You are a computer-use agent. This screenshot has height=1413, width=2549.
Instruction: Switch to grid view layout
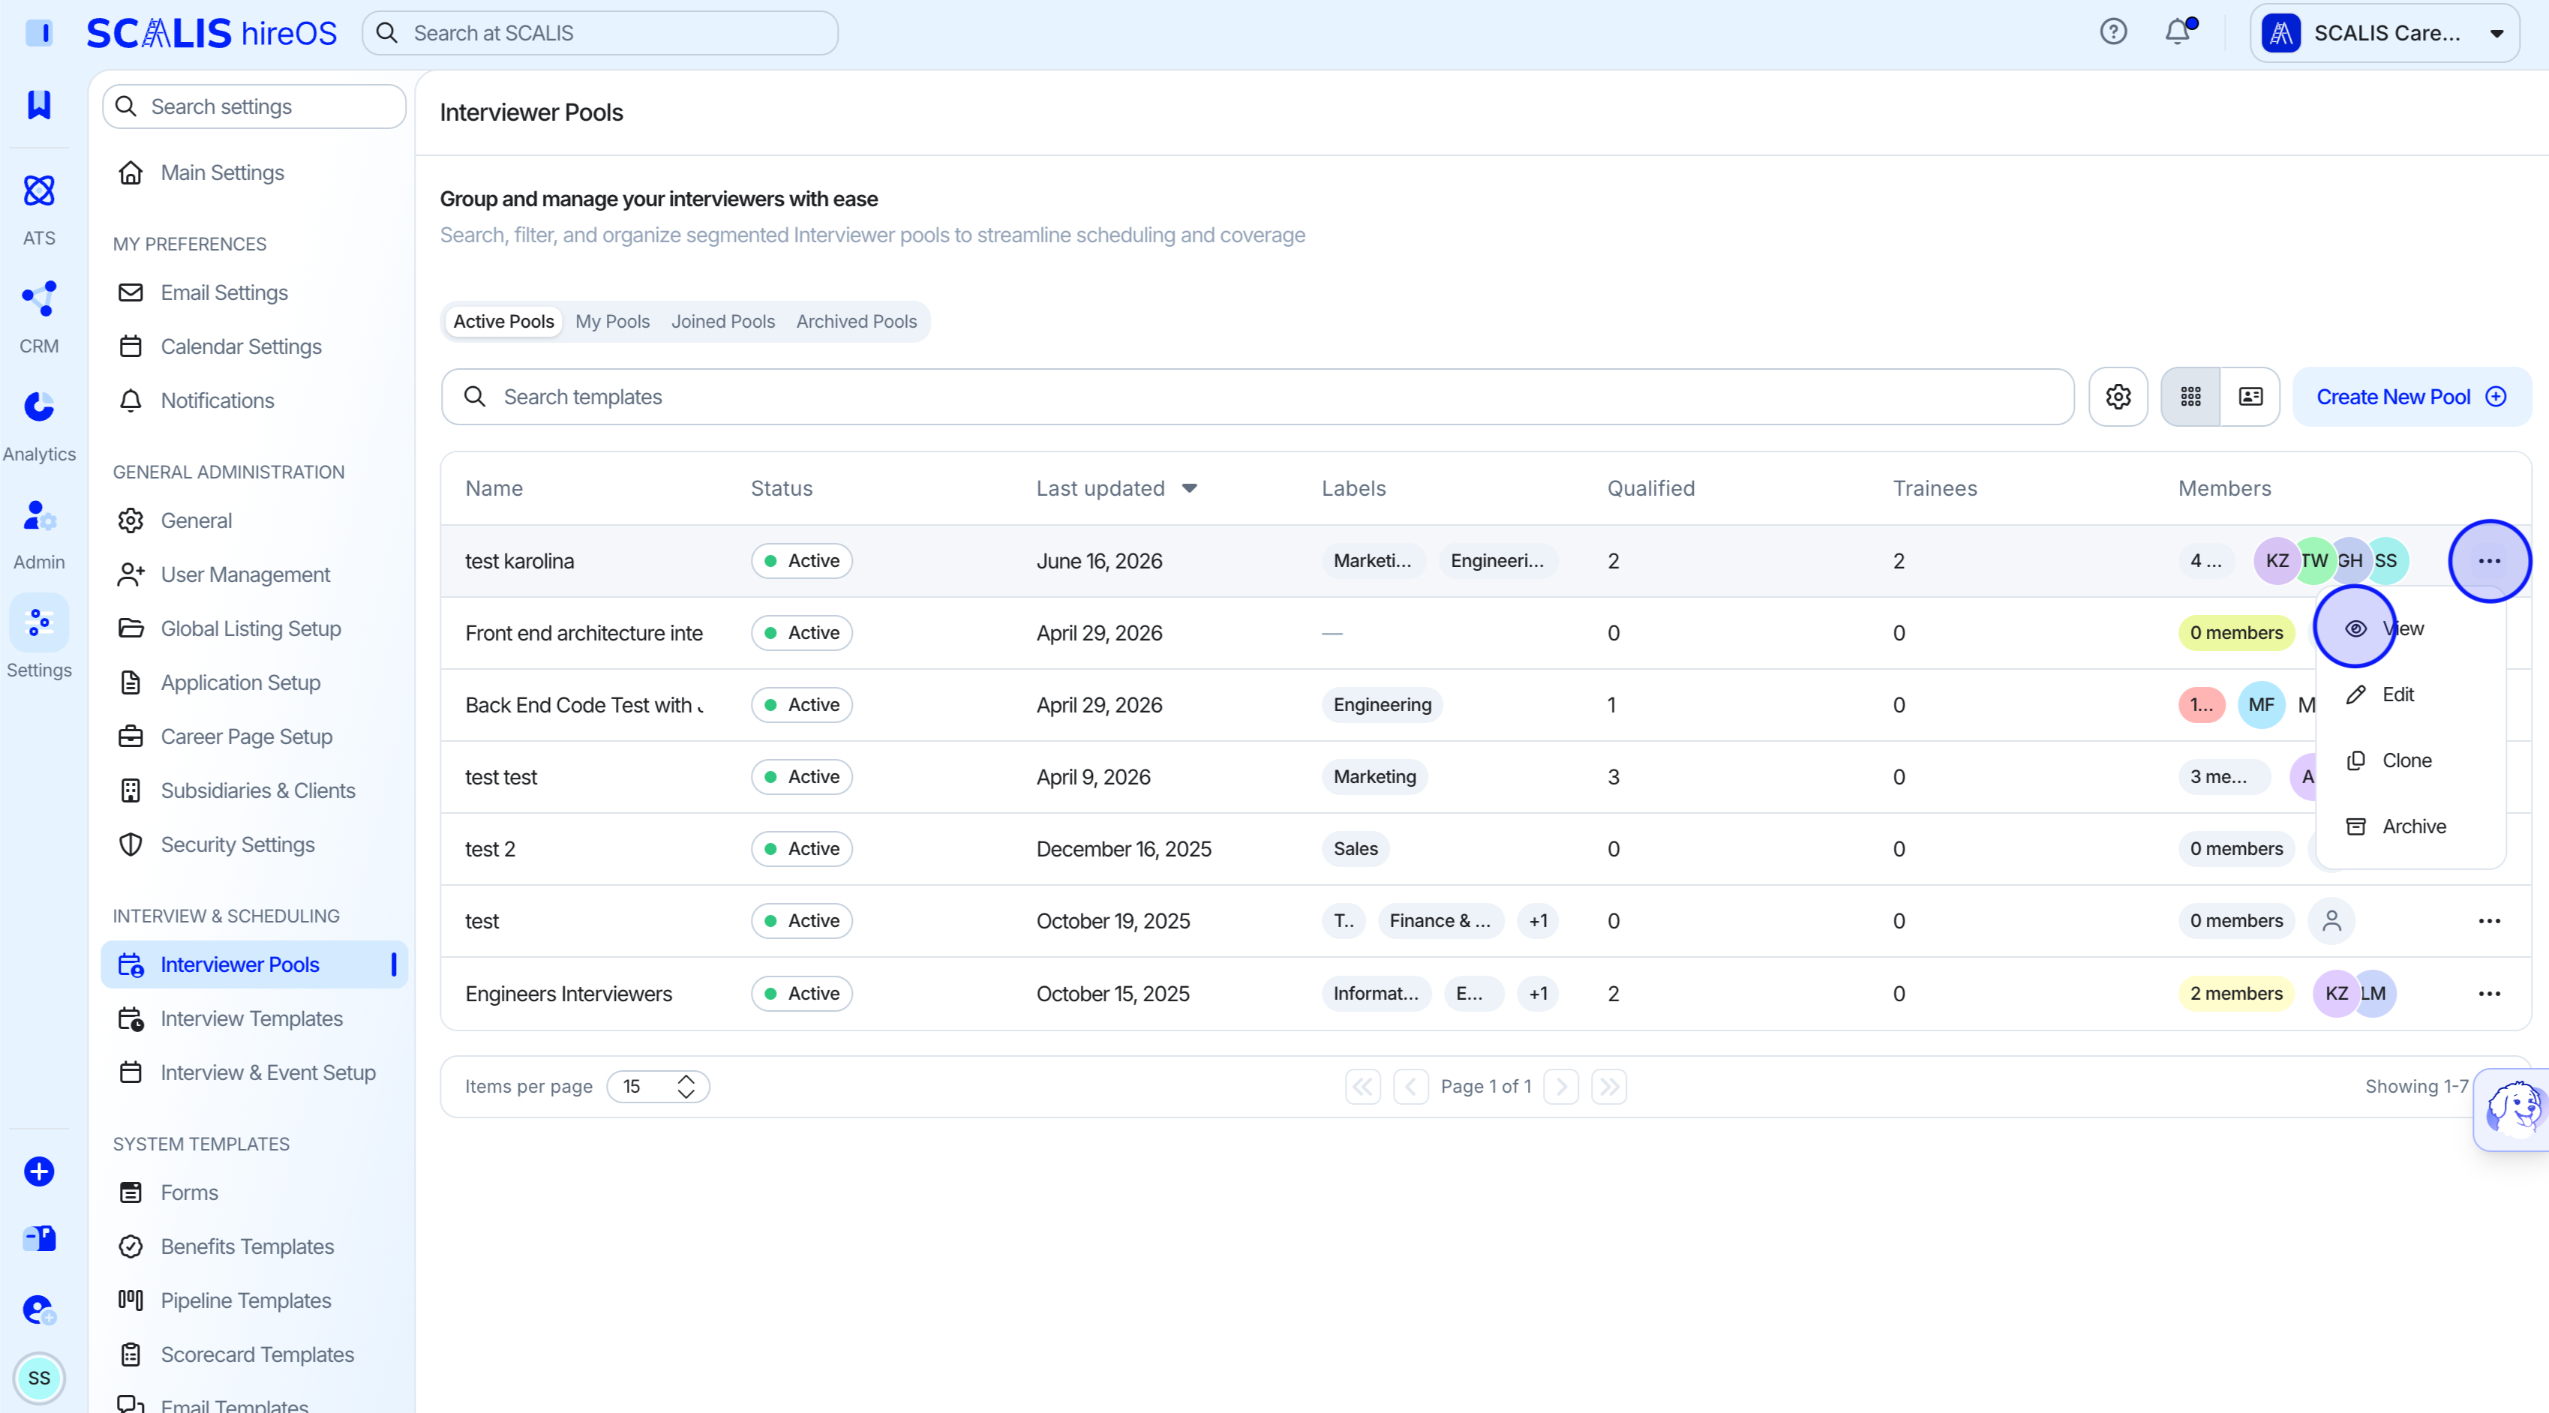pos(2191,397)
